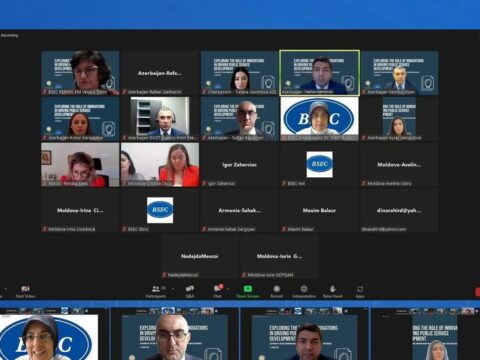The height and width of the screenshot is (360, 480).
Task: Select the Azerbaijan DOST Agency video tile
Action: pos(160,119)
